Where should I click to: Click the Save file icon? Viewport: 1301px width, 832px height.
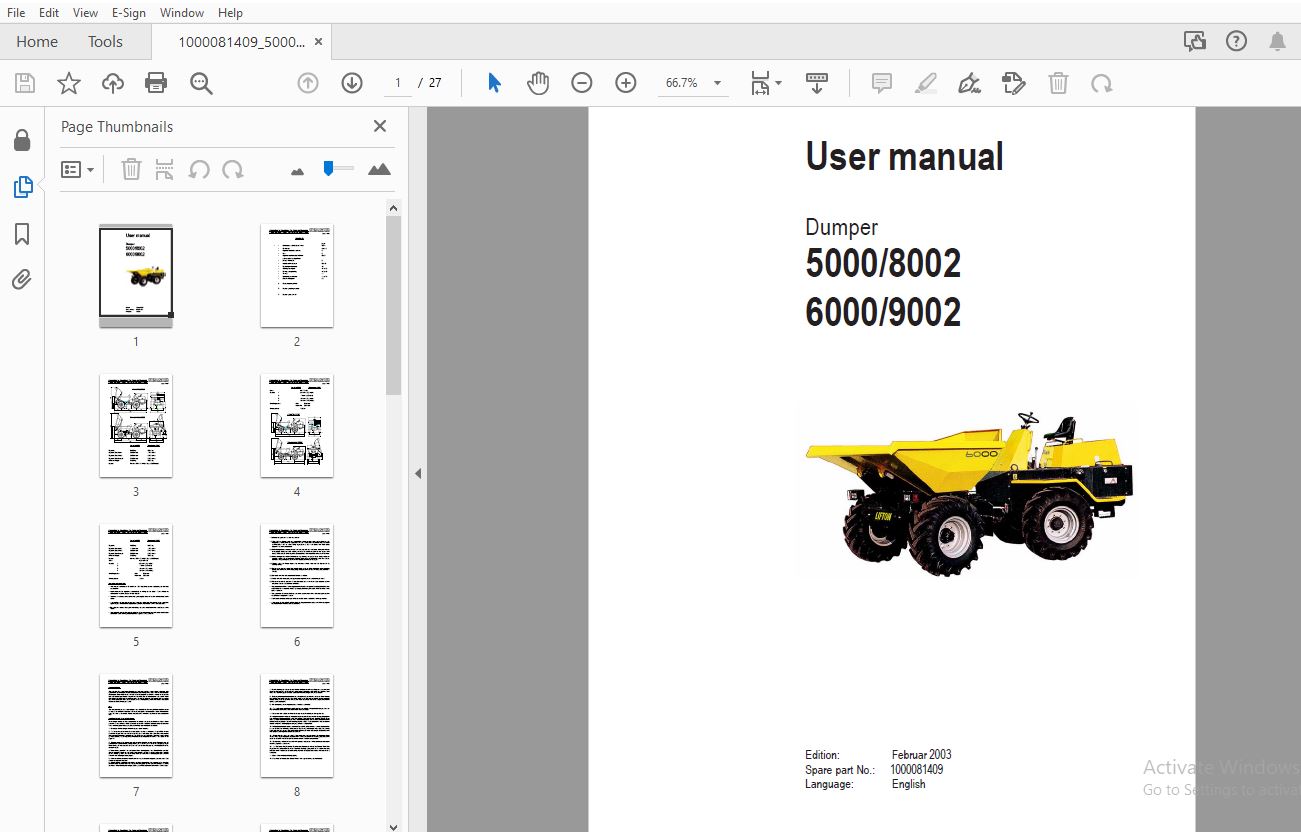(x=24, y=83)
